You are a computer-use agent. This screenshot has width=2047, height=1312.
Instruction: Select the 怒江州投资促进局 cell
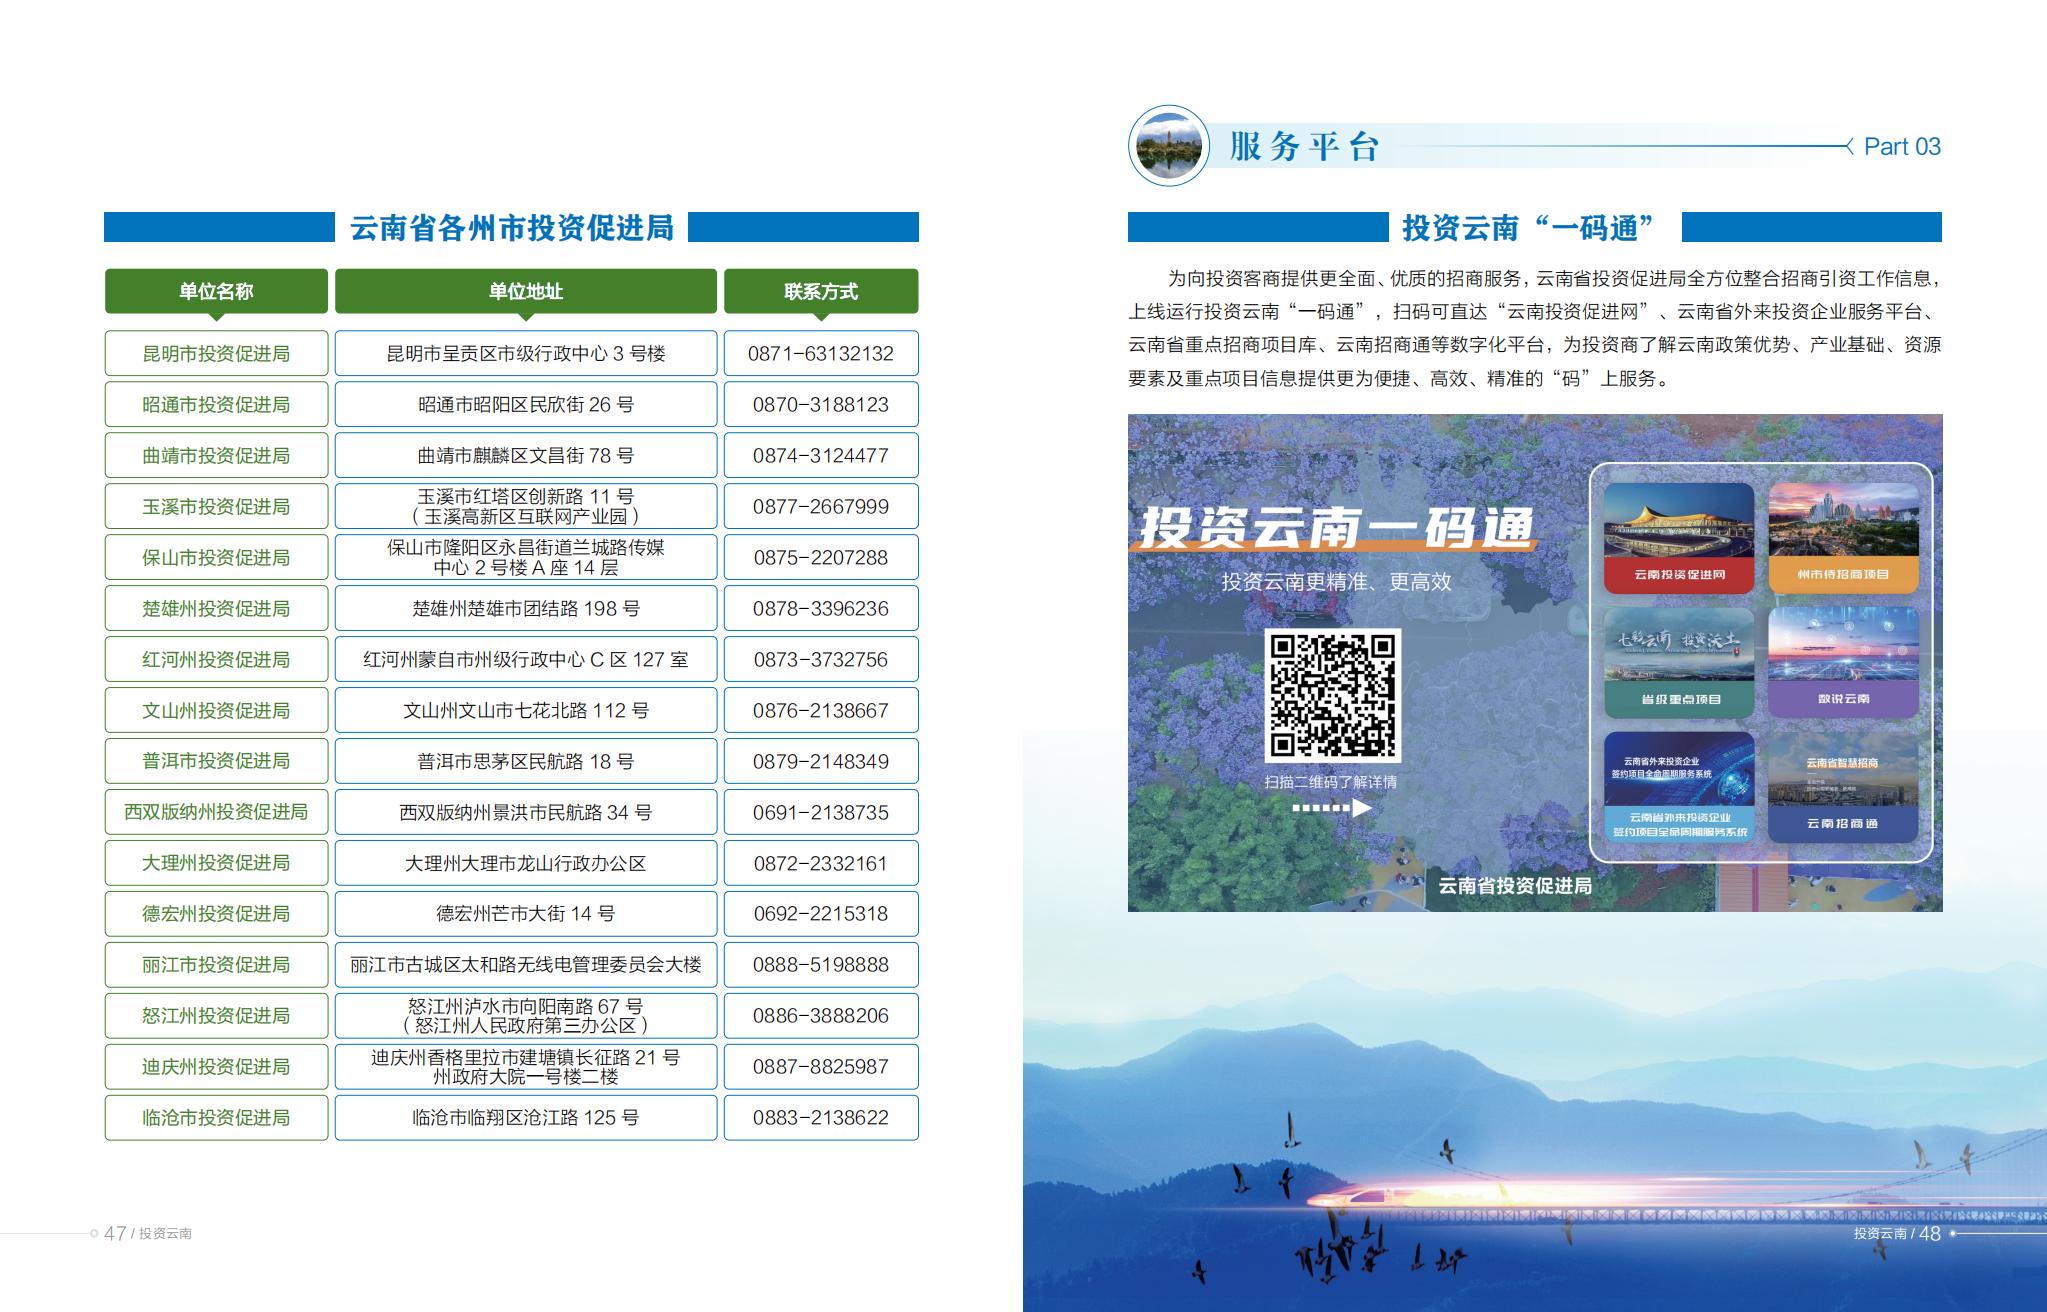point(216,1016)
